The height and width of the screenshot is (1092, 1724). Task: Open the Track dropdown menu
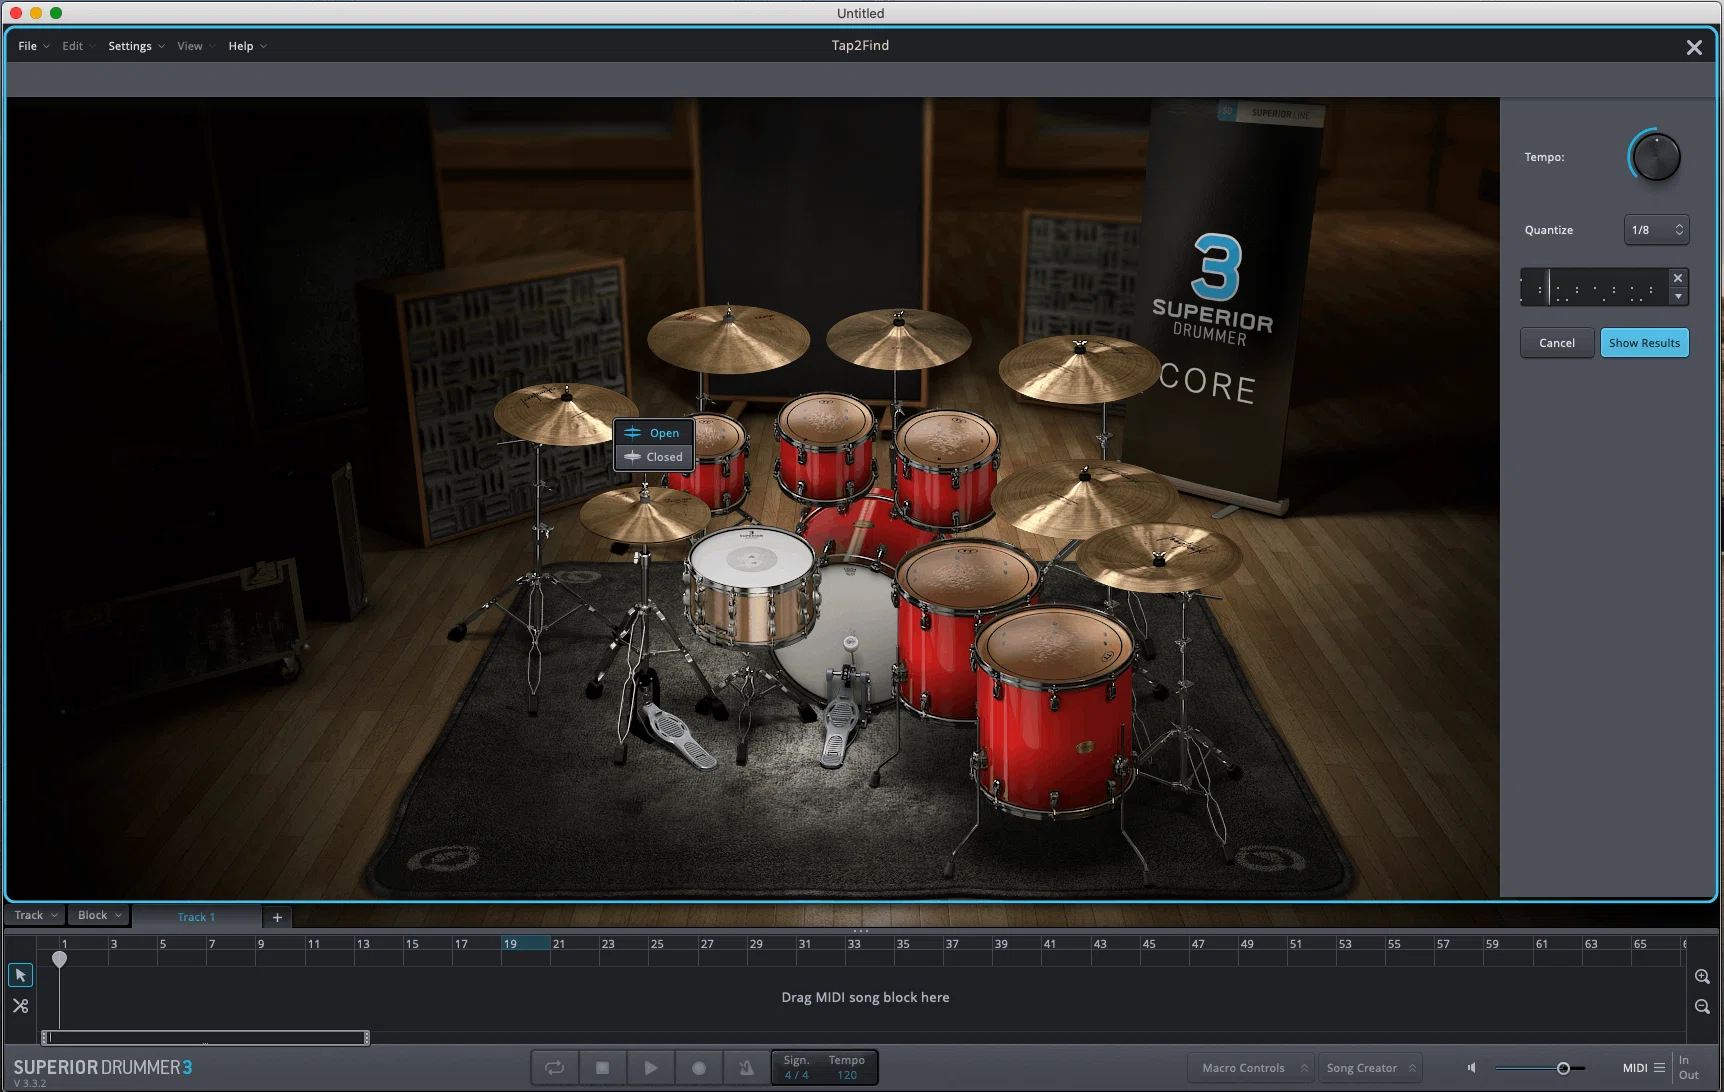click(x=36, y=915)
